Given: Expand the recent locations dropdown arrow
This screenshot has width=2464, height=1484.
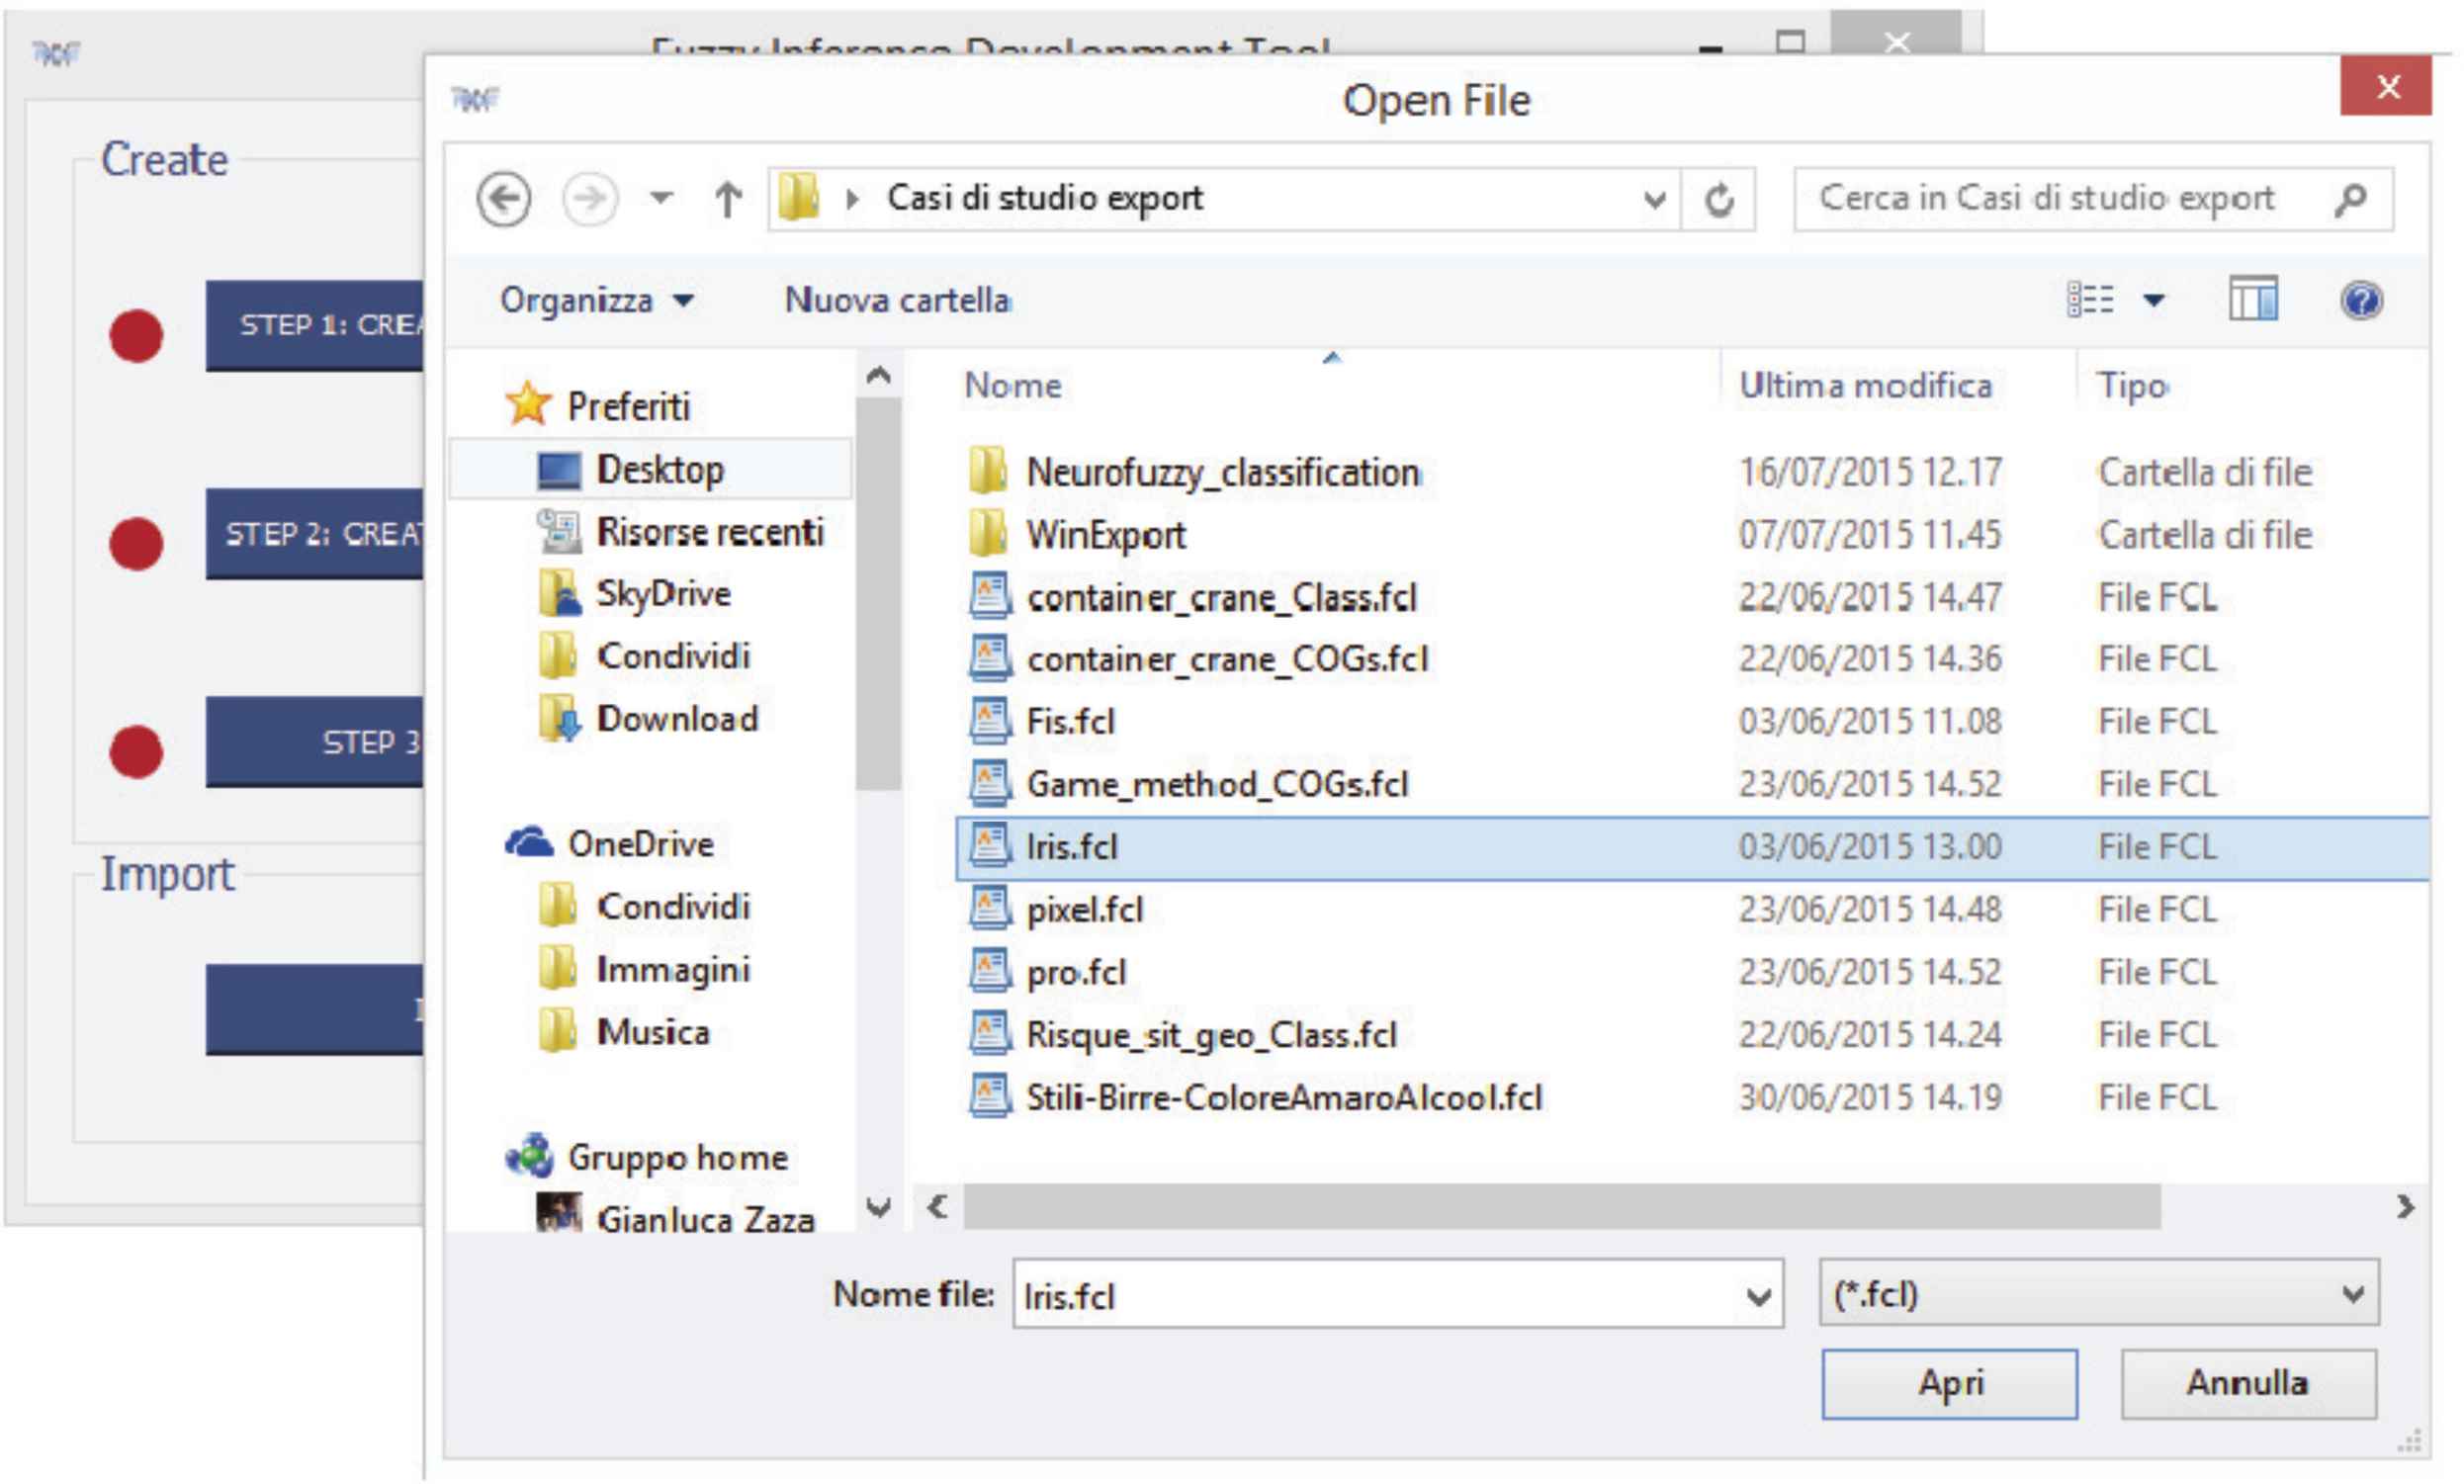Looking at the screenshot, I should point(660,197).
